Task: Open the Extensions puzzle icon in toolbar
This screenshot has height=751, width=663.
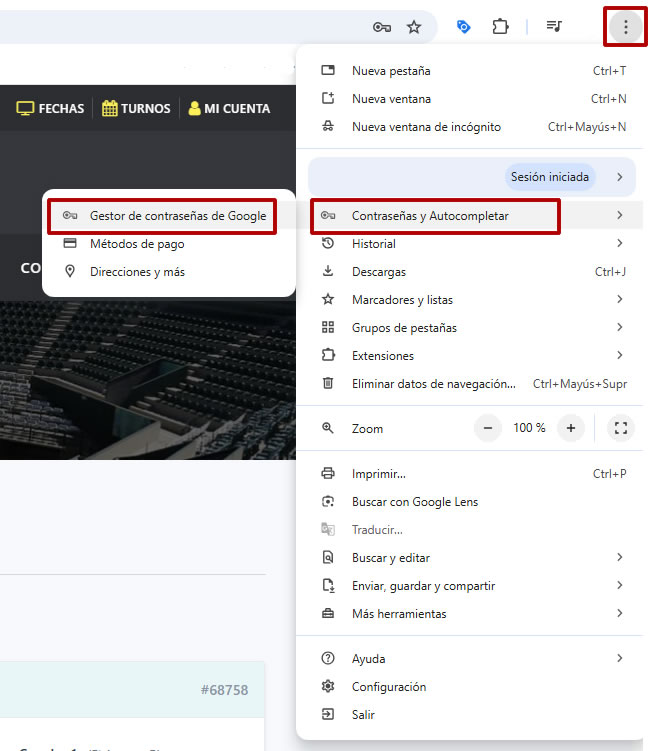Action: (500, 27)
